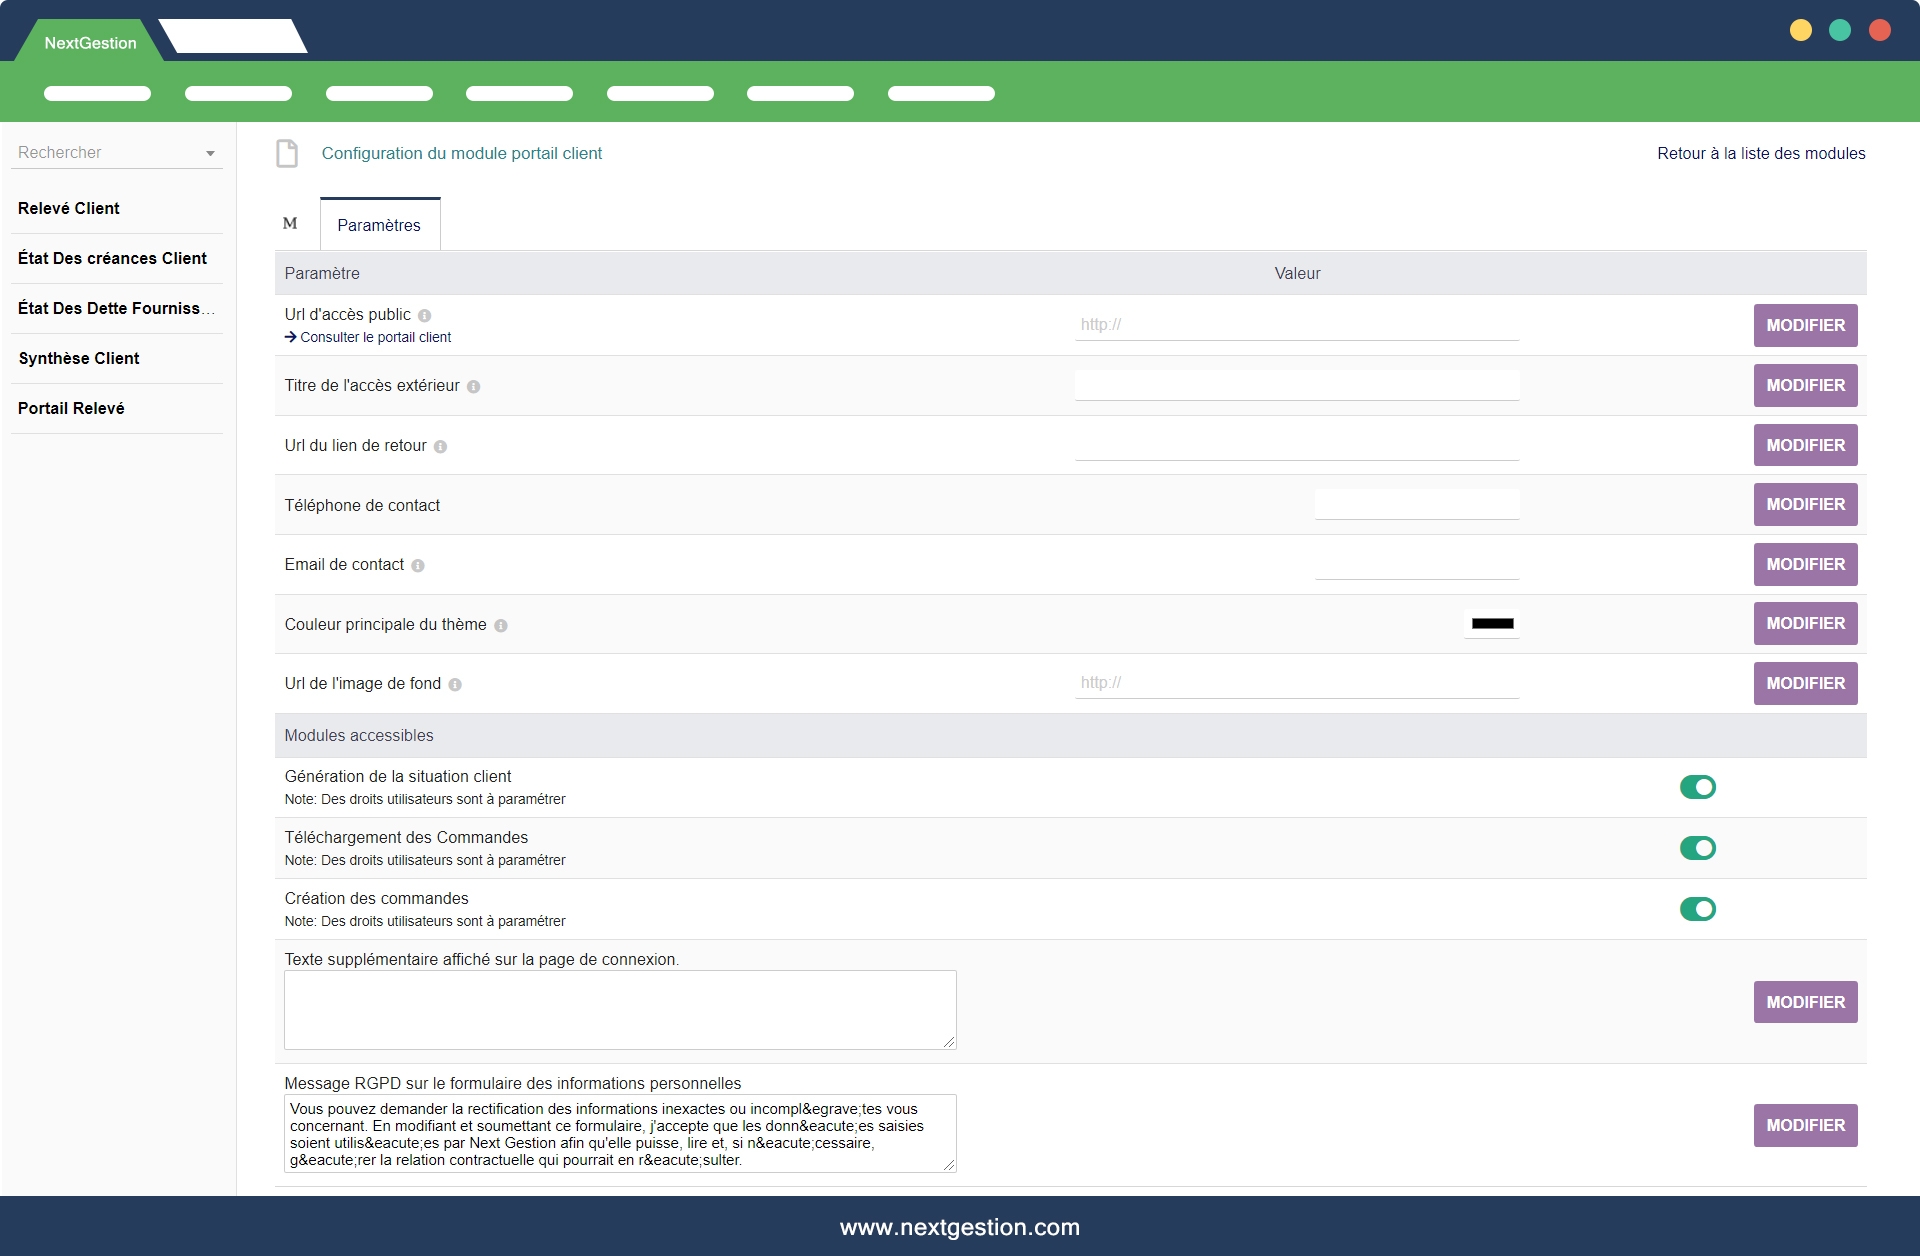Click info icon beside Email de contact
The width and height of the screenshot is (1920, 1256).
click(x=418, y=566)
